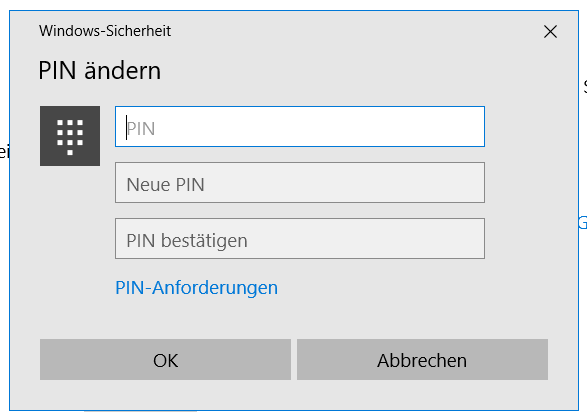Image resolution: width=587 pixels, height=418 pixels.
Task: Click the X icon in the title area
Action: pyautogui.click(x=550, y=32)
